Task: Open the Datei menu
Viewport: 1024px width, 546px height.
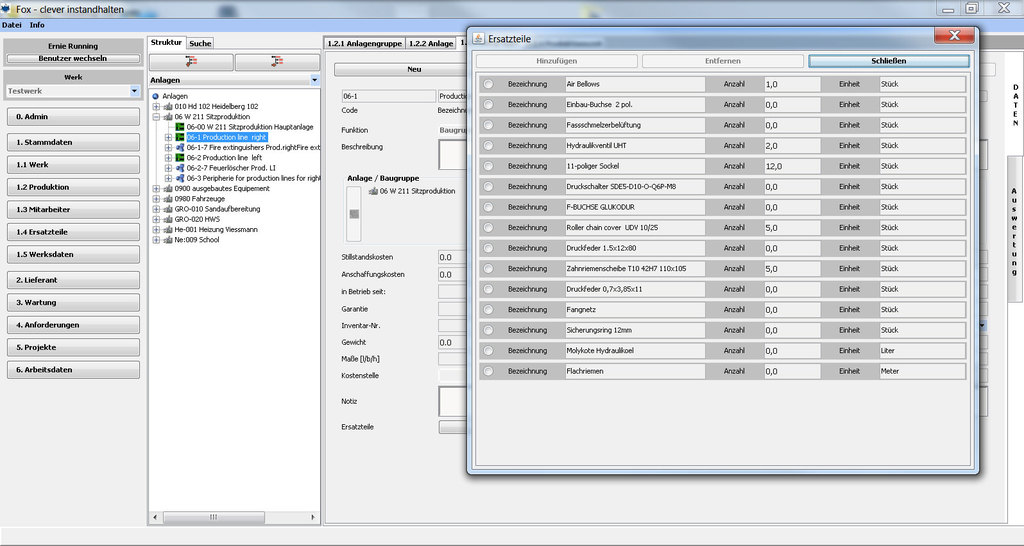Action: (x=12, y=24)
